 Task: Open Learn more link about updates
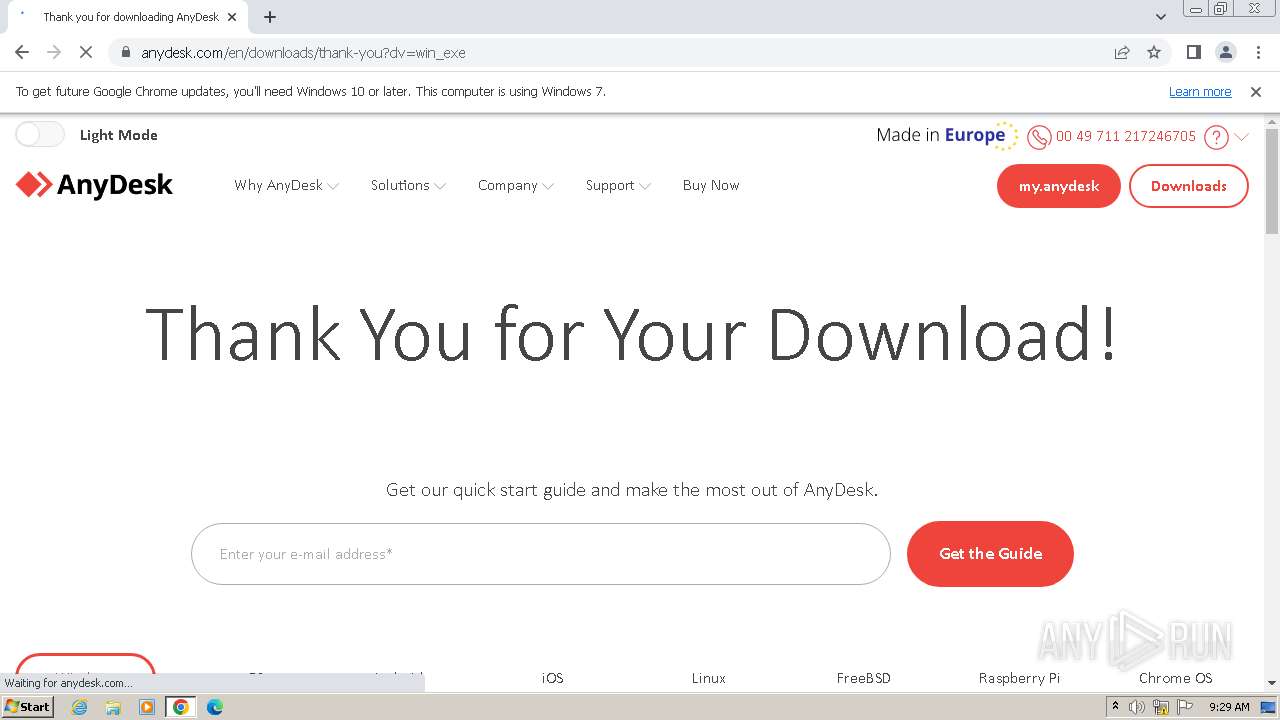(1200, 91)
